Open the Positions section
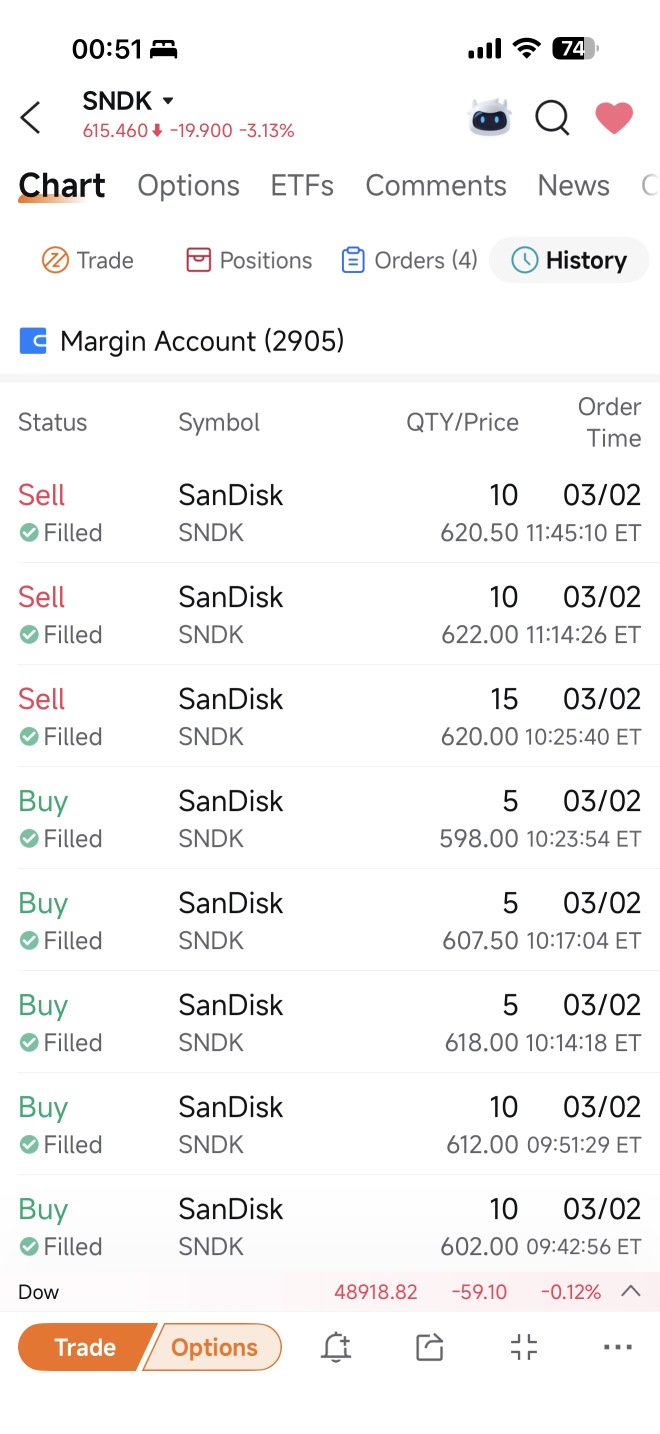Image resolution: width=660 pixels, height=1434 pixels. pyautogui.click(x=249, y=260)
